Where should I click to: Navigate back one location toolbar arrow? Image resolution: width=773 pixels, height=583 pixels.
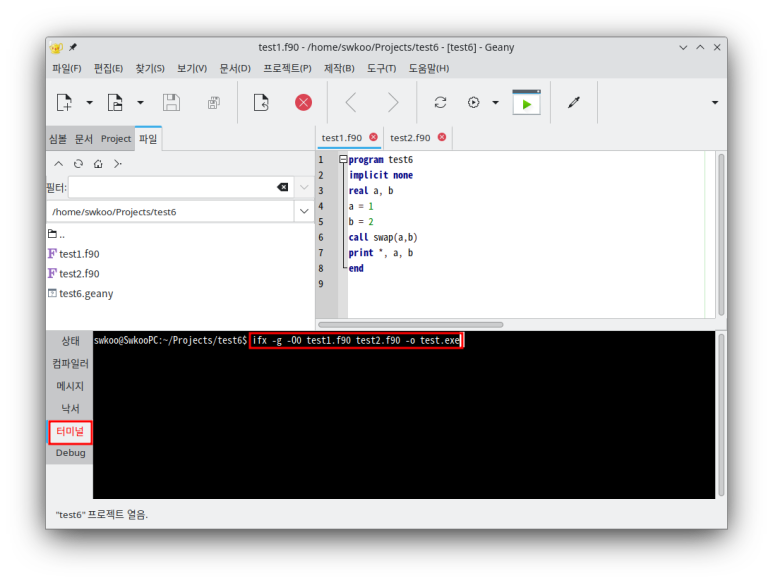pos(351,103)
